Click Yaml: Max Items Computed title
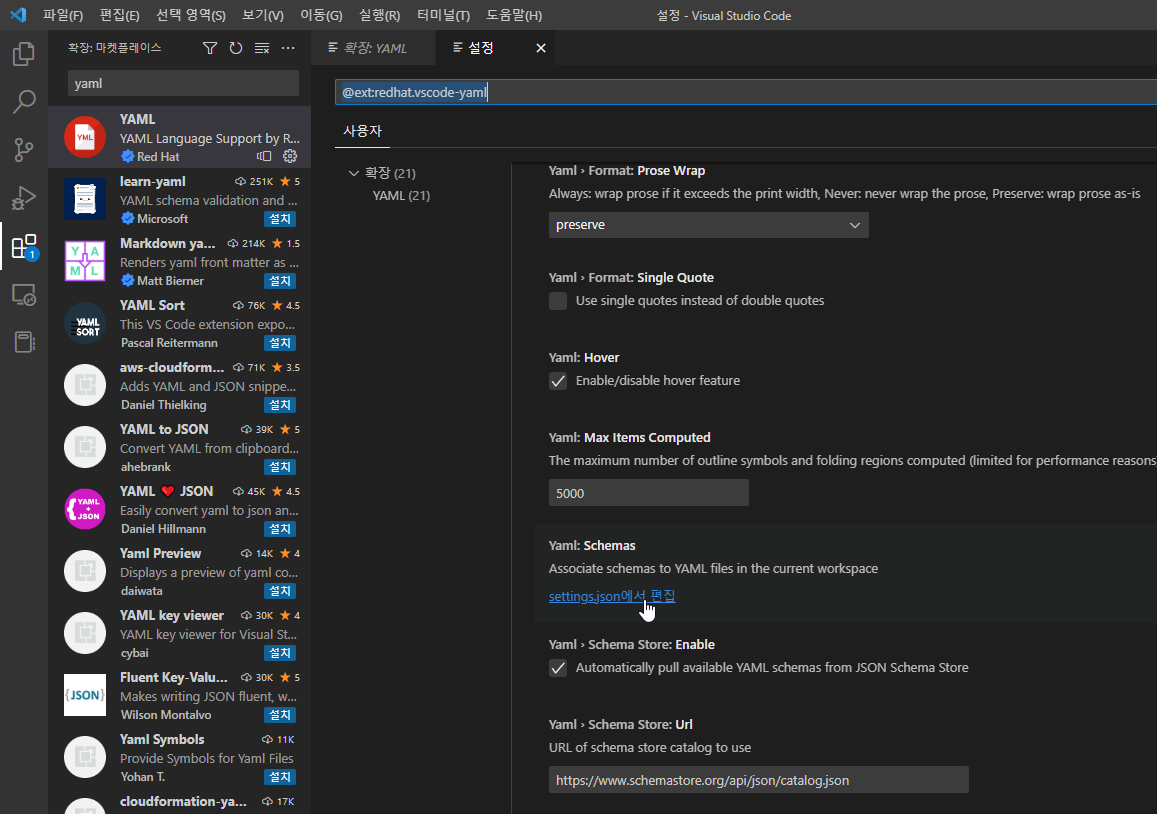This screenshot has height=814, width=1157. (629, 438)
